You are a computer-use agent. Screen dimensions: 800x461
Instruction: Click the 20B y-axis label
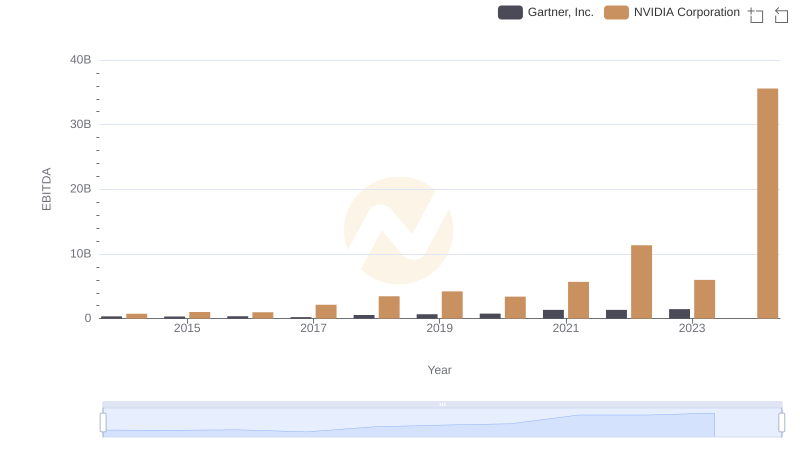(x=81, y=189)
